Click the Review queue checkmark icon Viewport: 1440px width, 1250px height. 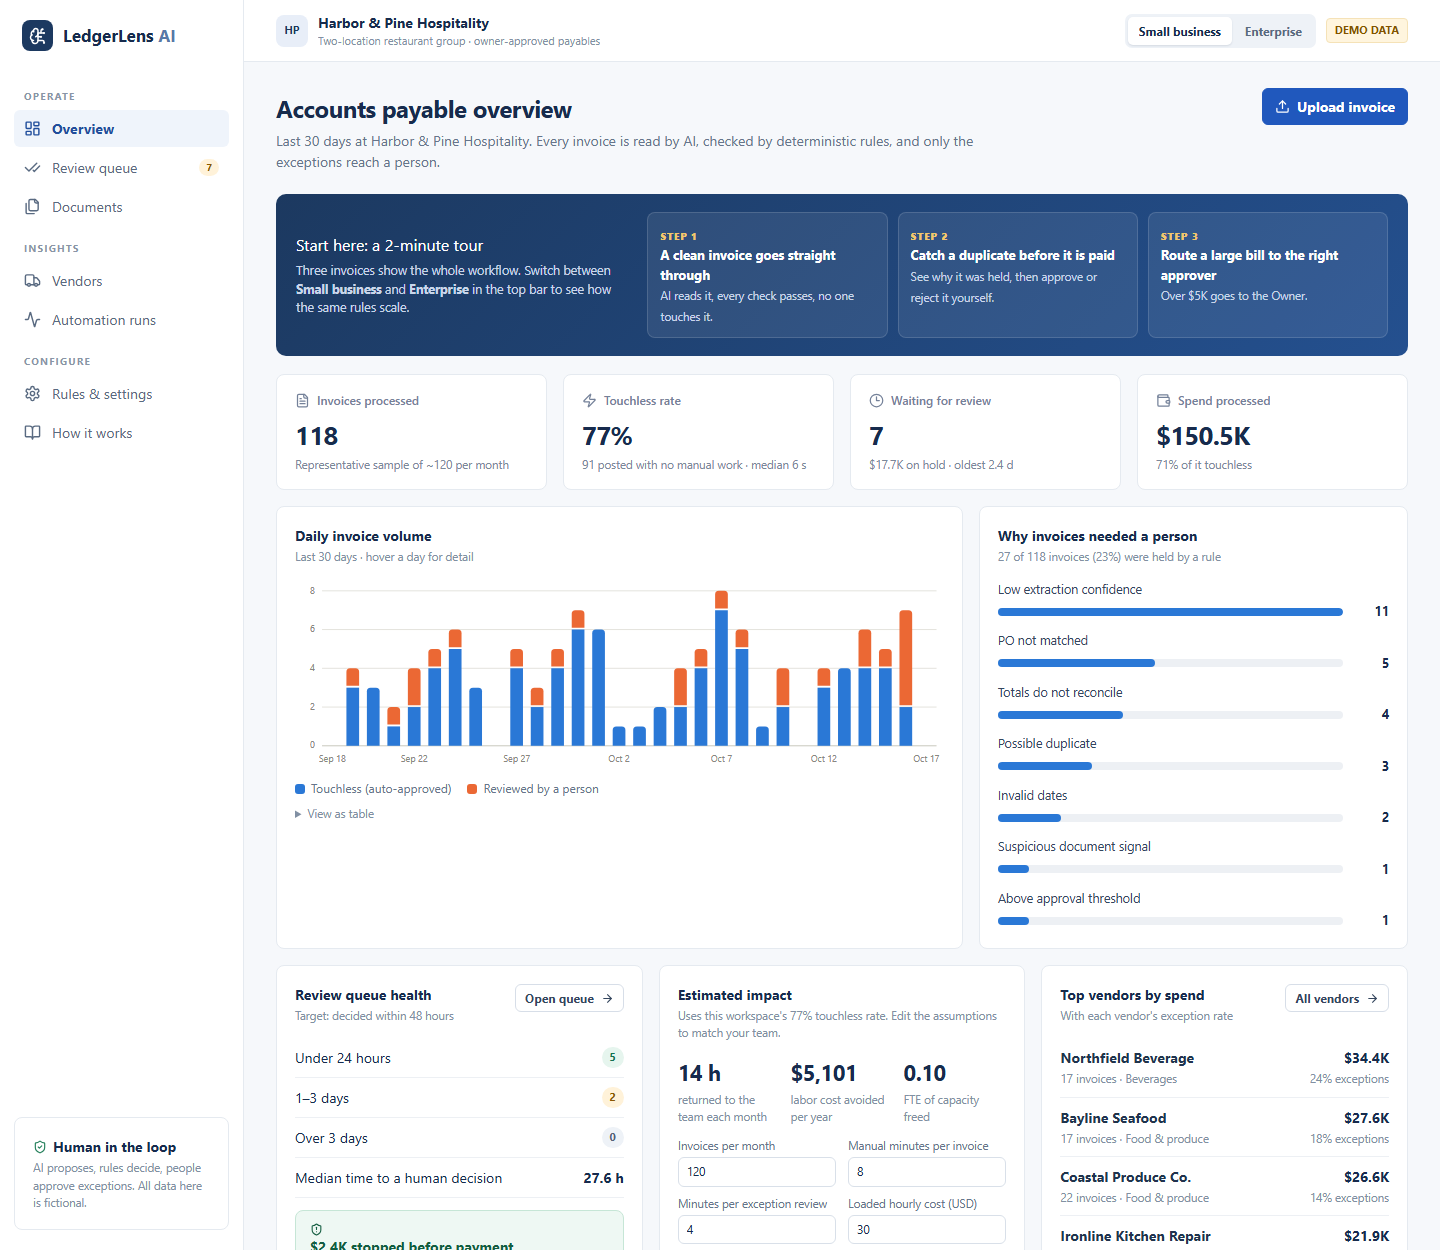33,168
